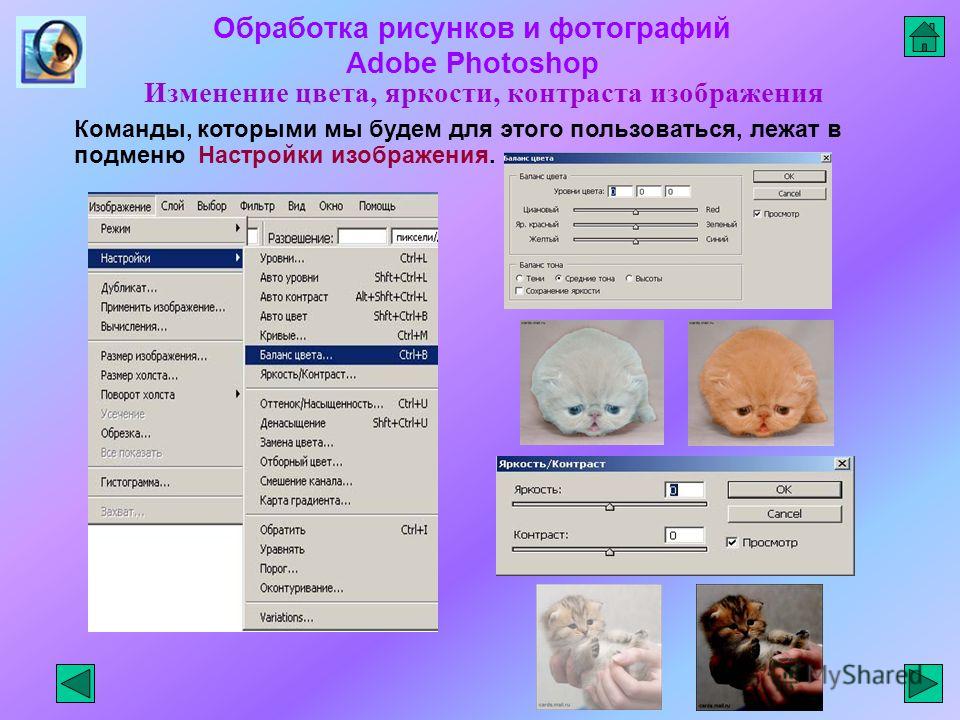This screenshot has width=960, height=720.
Task: Click the pale blue kitten thumbnail
Action: 591,382
